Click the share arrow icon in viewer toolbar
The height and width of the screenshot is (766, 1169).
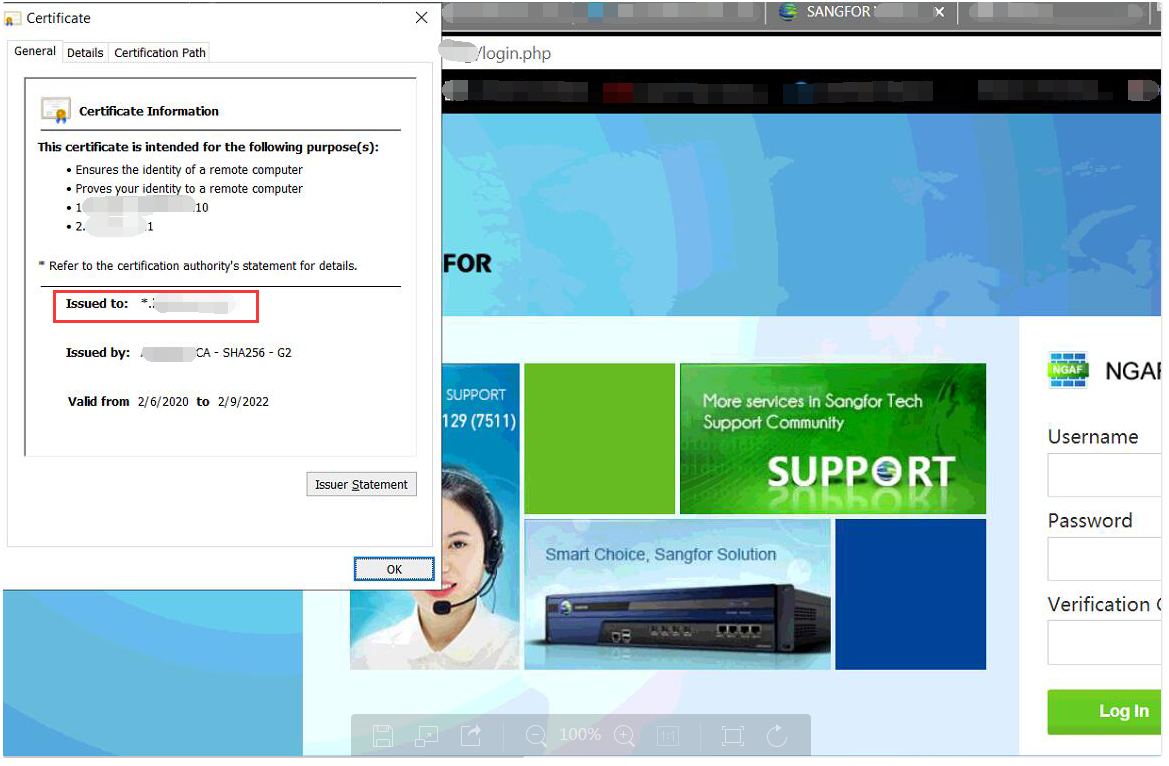471,737
